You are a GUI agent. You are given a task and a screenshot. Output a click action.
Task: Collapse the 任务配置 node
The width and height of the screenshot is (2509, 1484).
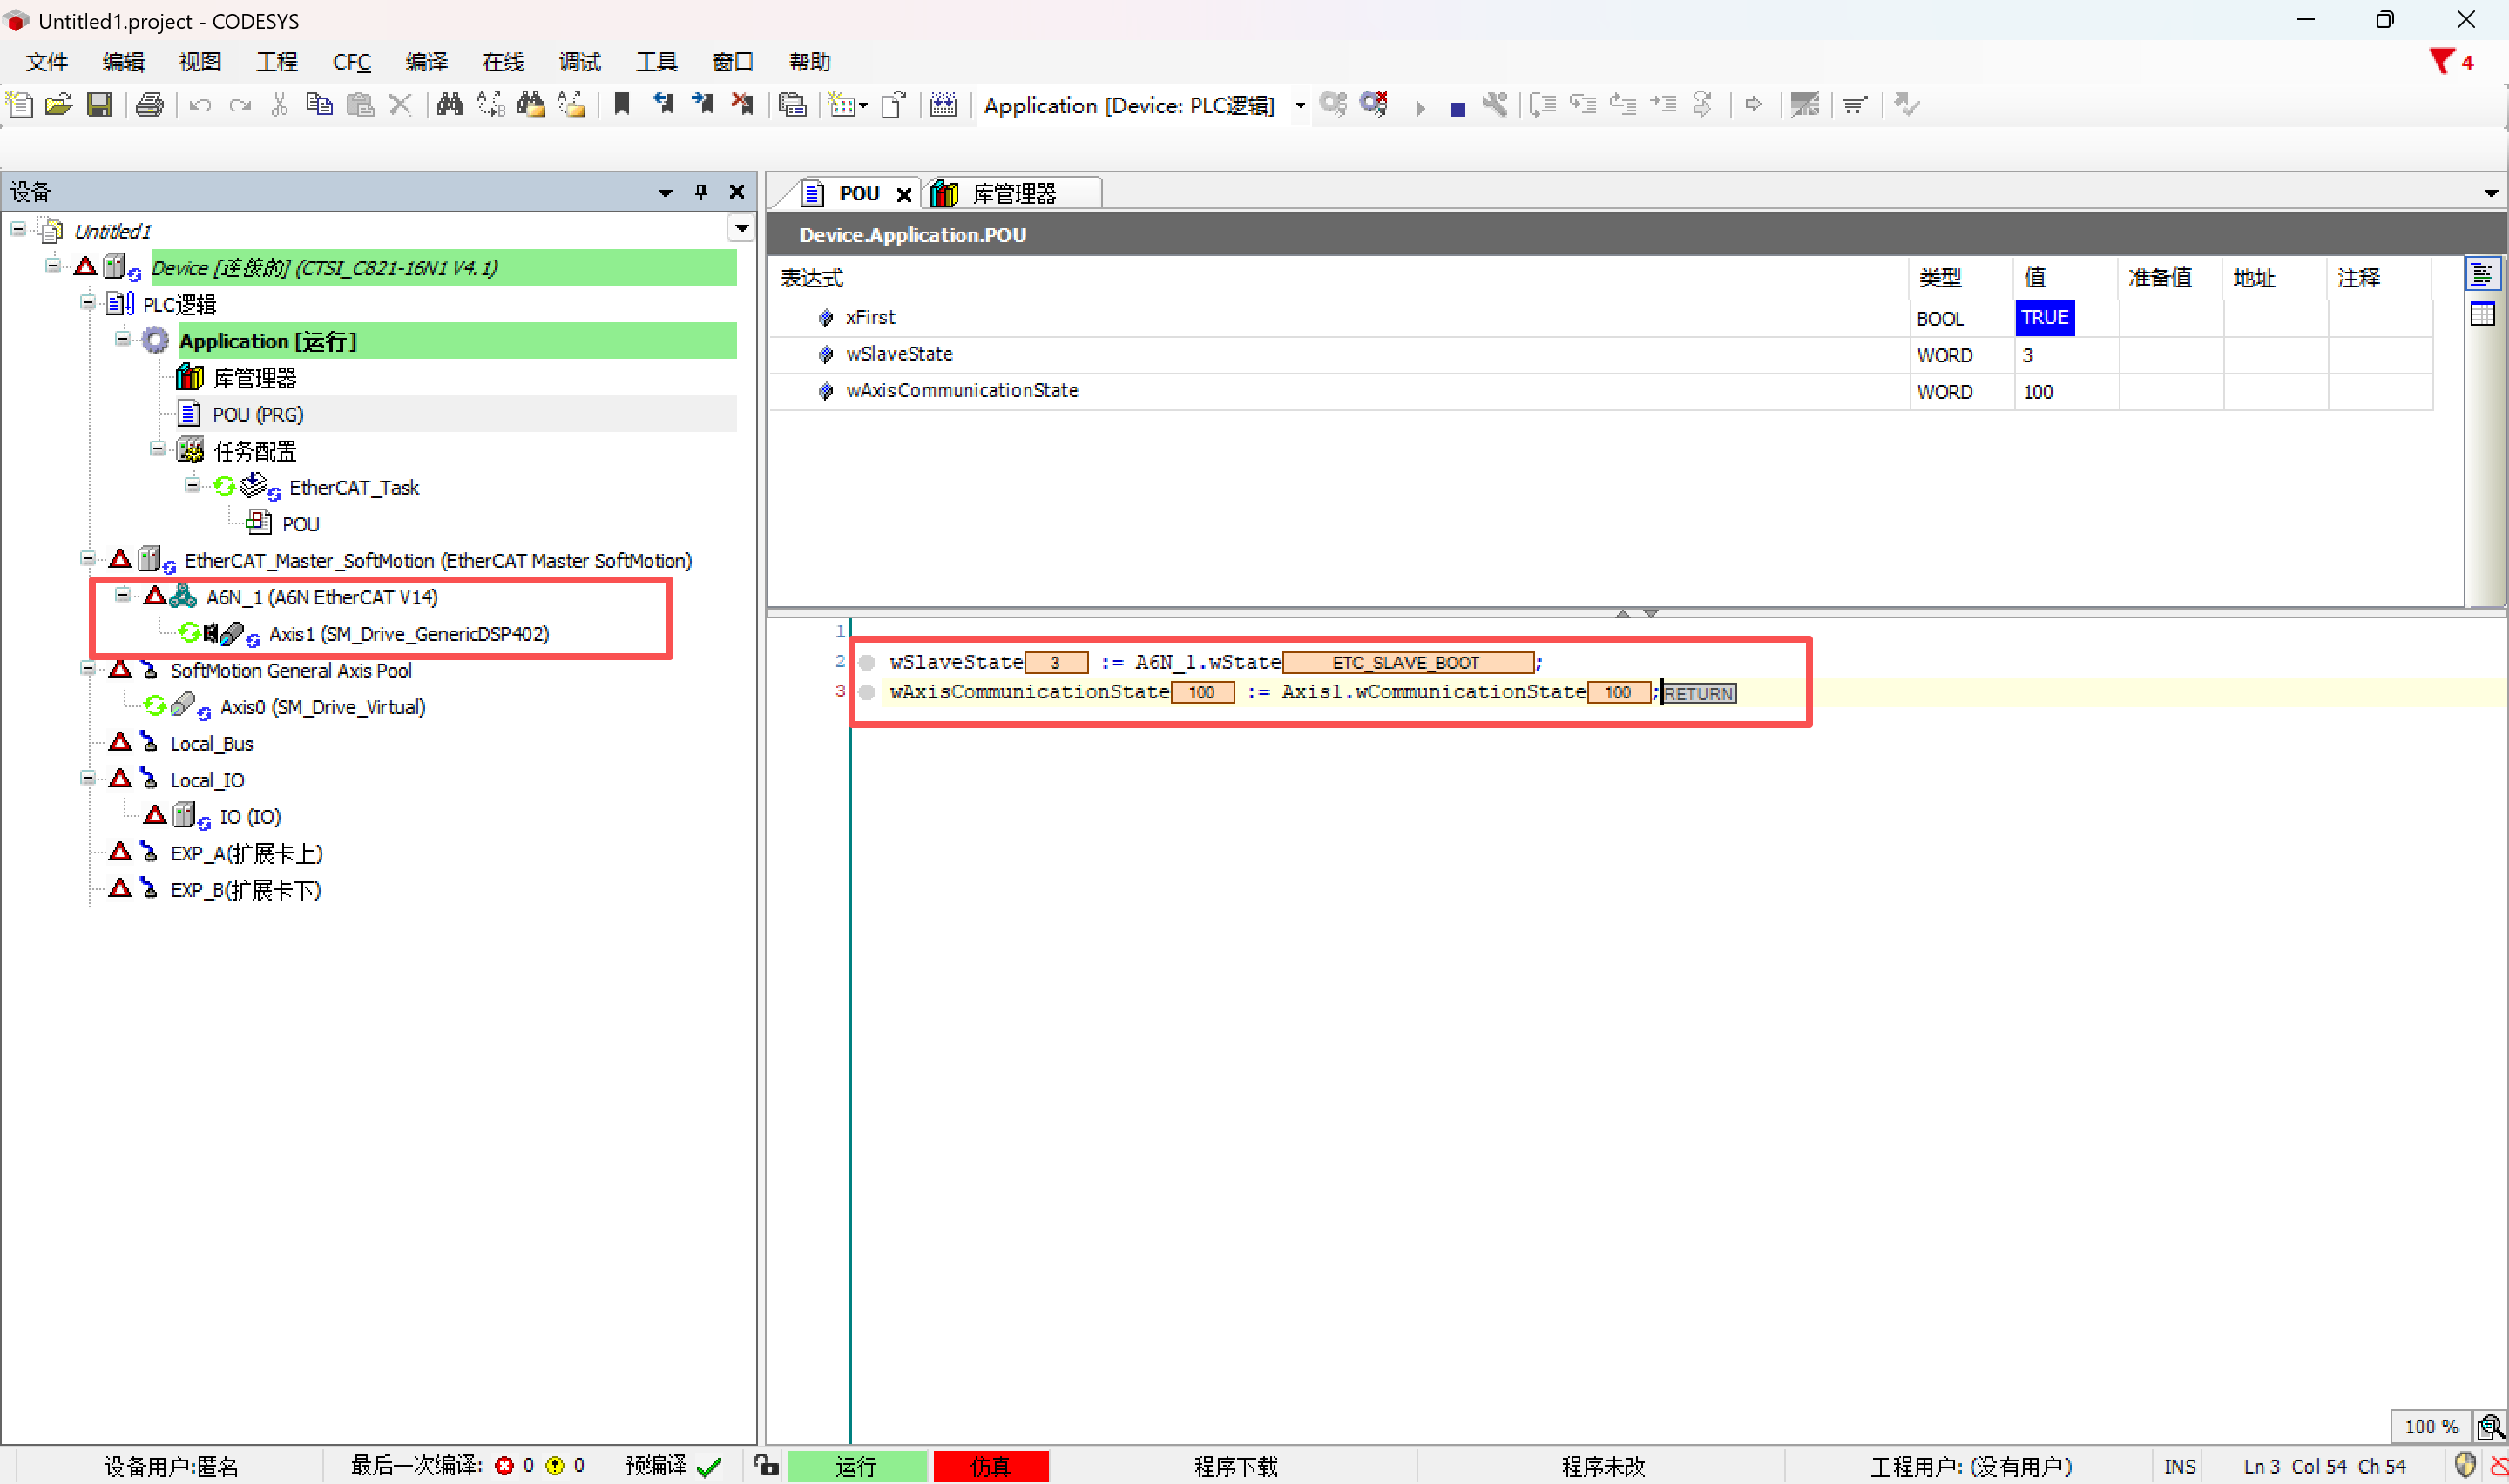point(158,448)
